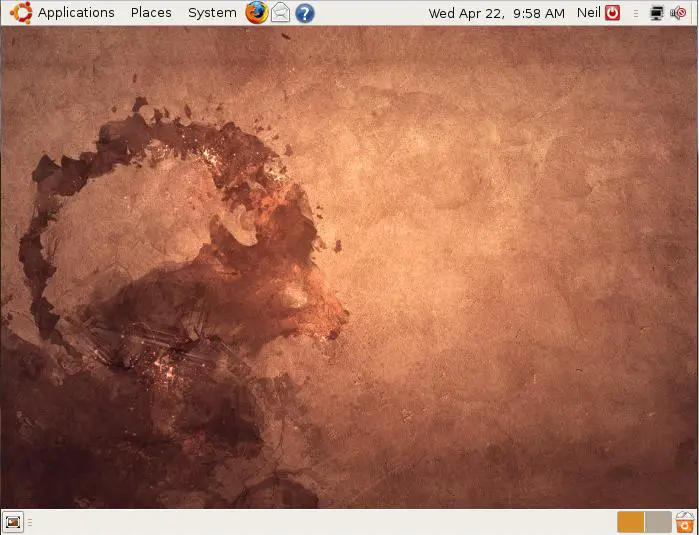Switch to the second workspace
Viewport: 699px width, 535px height.
658,521
